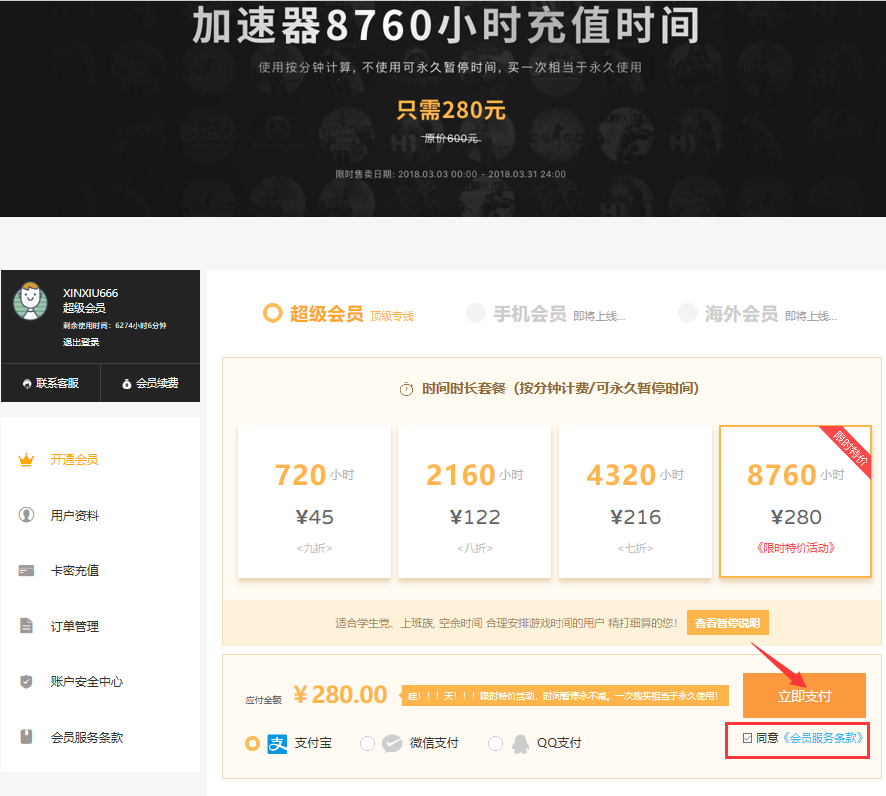The width and height of the screenshot is (886, 796).
Task: Select the shield icon for 账户安全中心
Action: [25, 682]
